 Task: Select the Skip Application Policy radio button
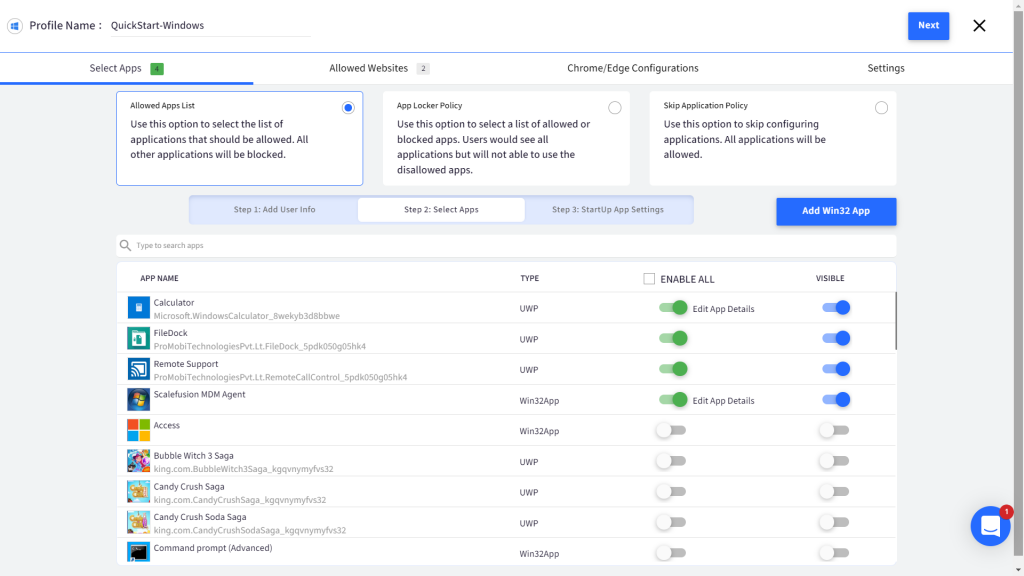pyautogui.click(x=882, y=108)
